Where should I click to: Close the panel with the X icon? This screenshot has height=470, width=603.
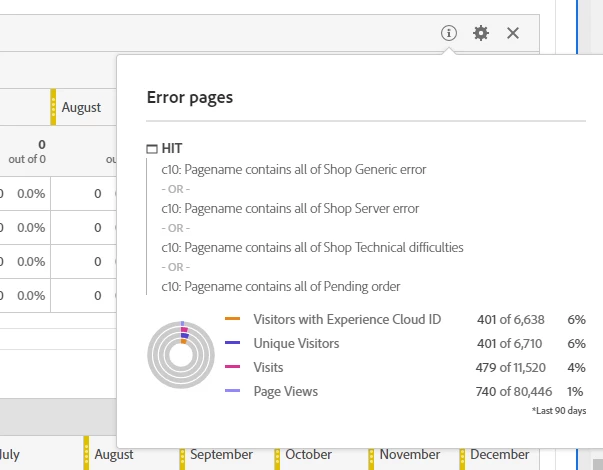click(x=513, y=33)
